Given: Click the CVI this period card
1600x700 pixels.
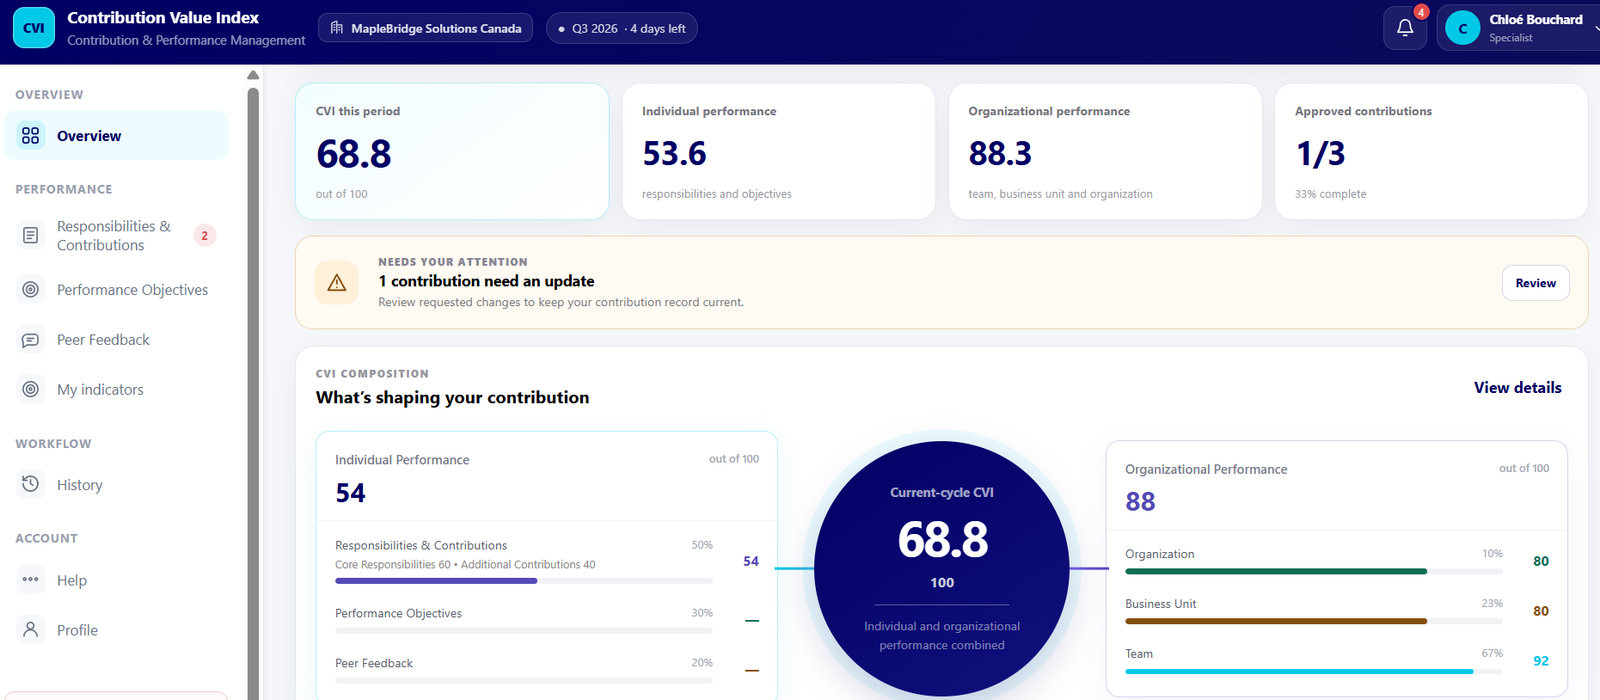Looking at the screenshot, I should tap(452, 151).
